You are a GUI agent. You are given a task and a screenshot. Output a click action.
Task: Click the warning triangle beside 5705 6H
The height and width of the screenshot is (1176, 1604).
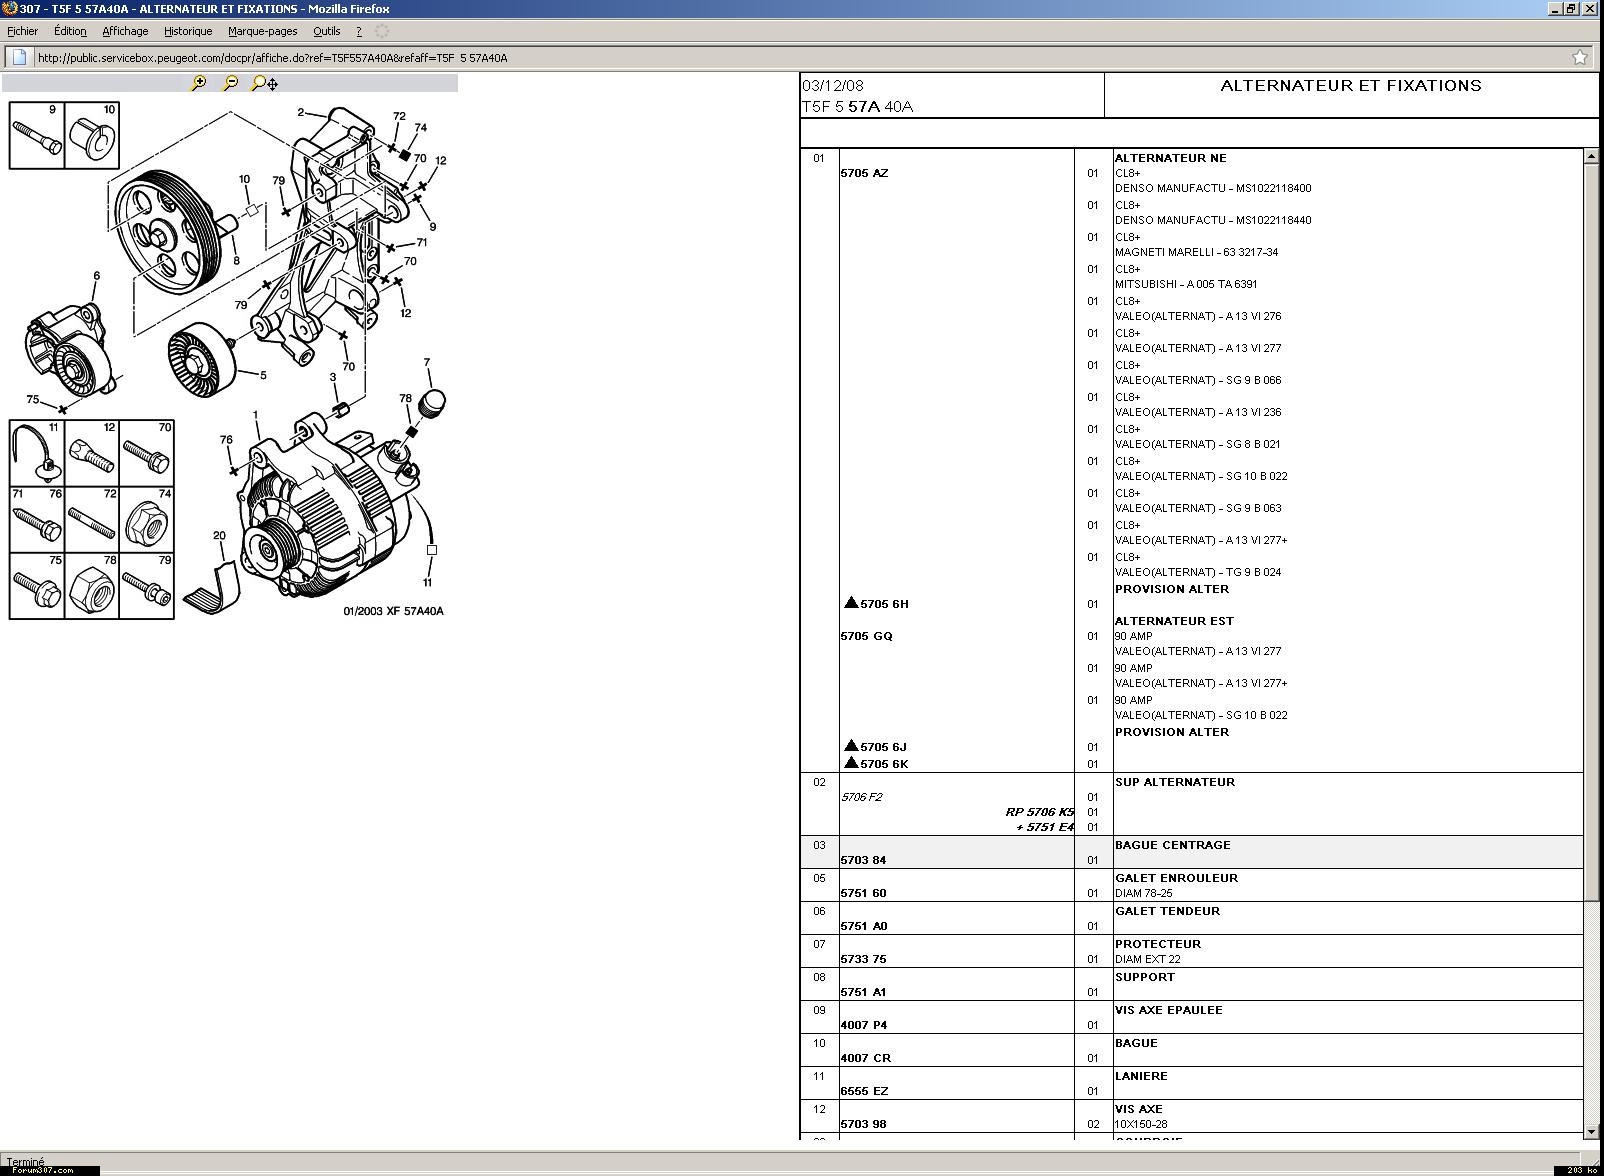click(x=851, y=602)
